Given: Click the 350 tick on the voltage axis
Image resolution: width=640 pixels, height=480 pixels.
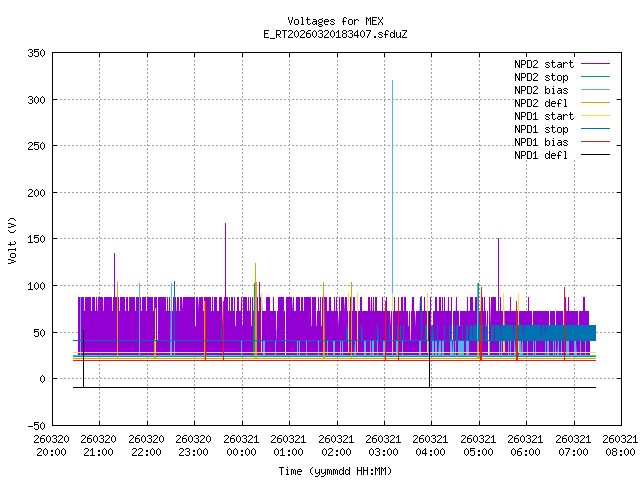Looking at the screenshot, I should point(35,54).
